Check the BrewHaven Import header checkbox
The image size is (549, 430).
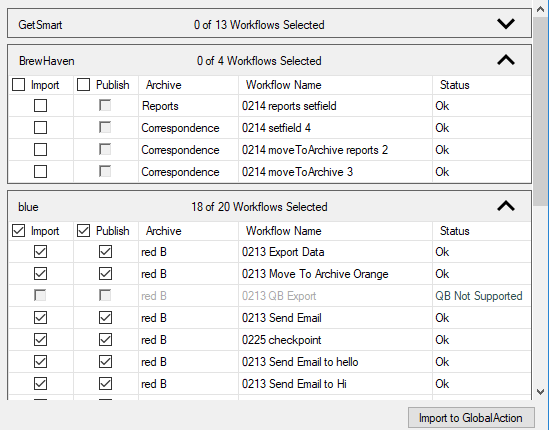18,85
